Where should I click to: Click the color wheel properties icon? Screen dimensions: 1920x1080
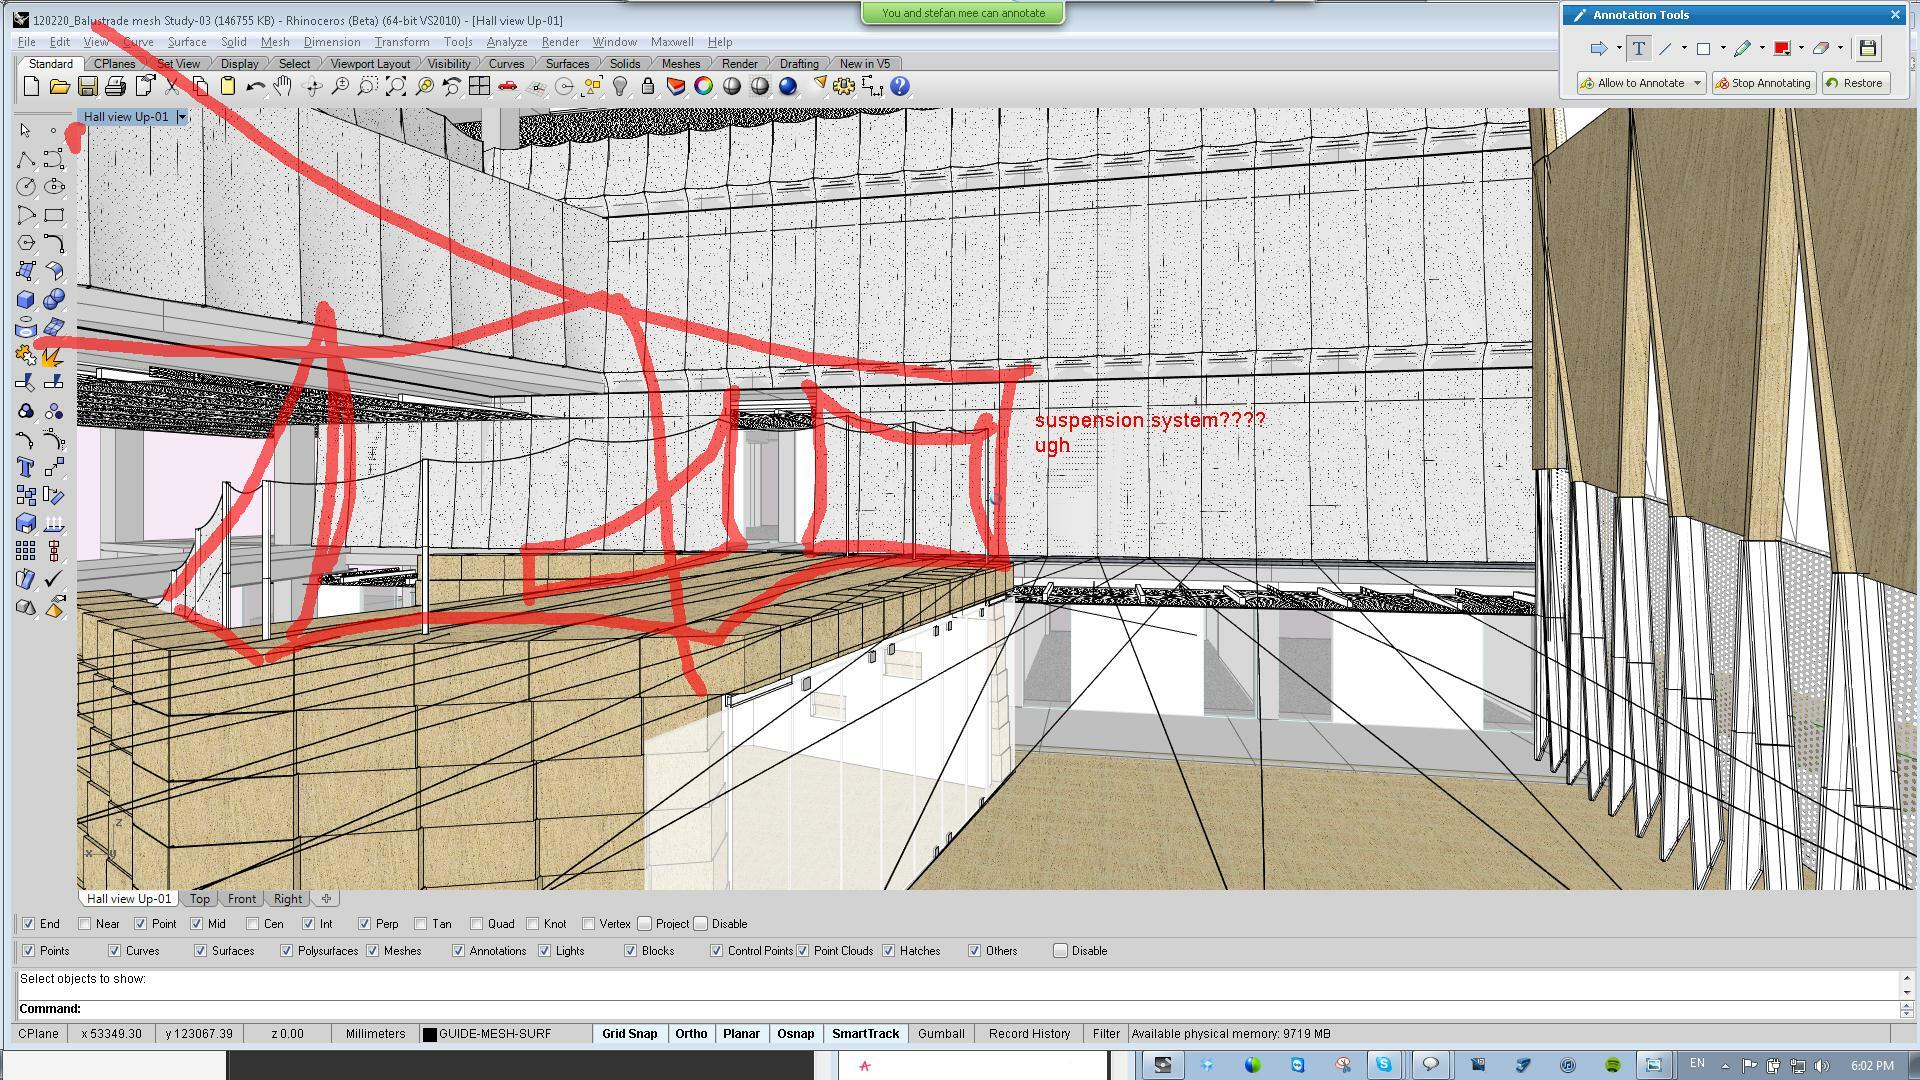point(704,87)
